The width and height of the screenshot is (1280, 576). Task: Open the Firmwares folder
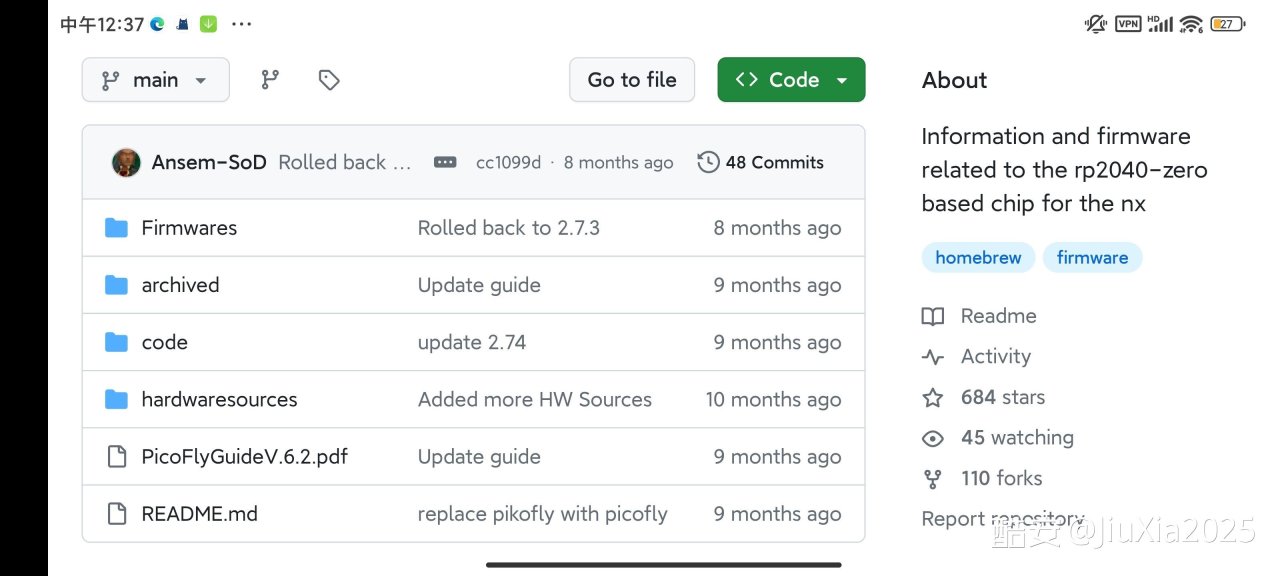[189, 228]
